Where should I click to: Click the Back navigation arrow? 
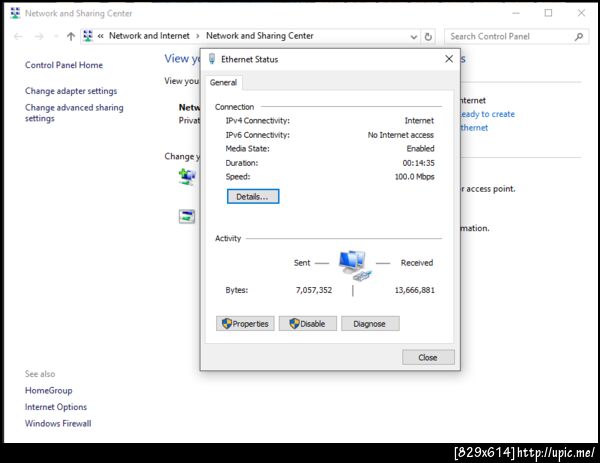pyautogui.click(x=18, y=37)
